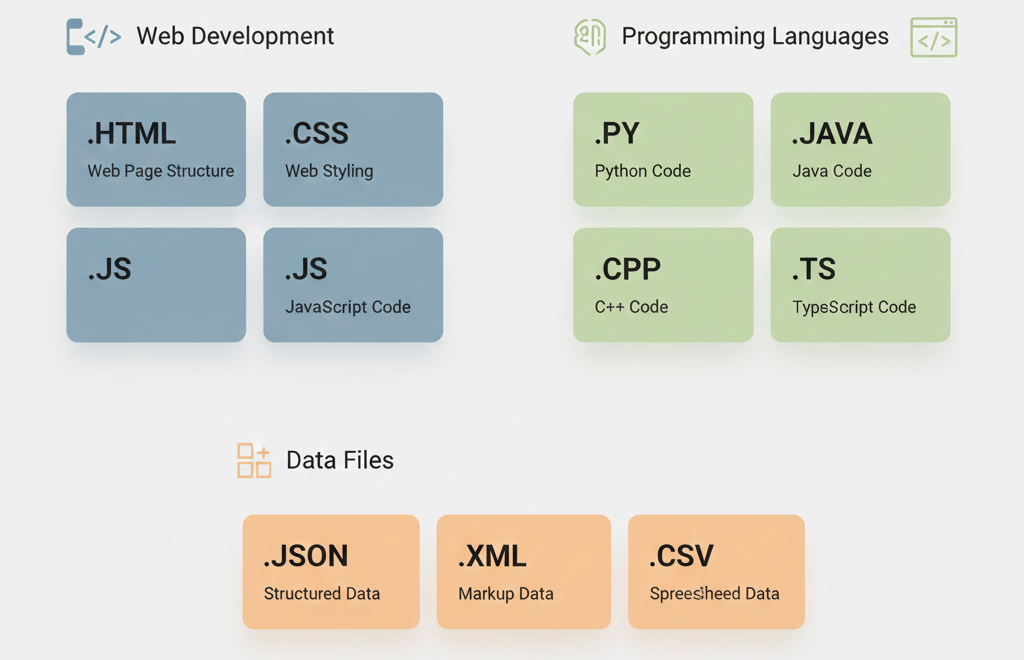Viewport: 1024px width, 660px height.
Task: Click the Web Development heading
Action: click(x=235, y=36)
